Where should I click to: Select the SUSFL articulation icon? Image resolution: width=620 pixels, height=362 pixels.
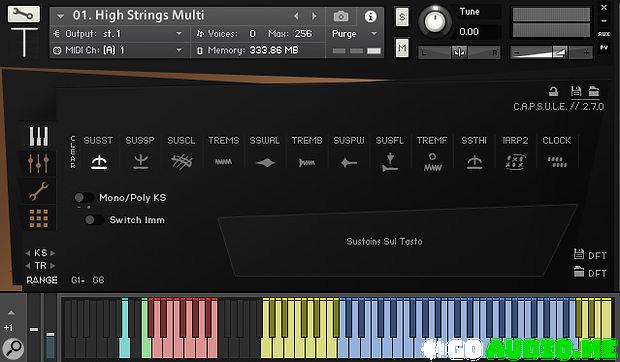390,162
